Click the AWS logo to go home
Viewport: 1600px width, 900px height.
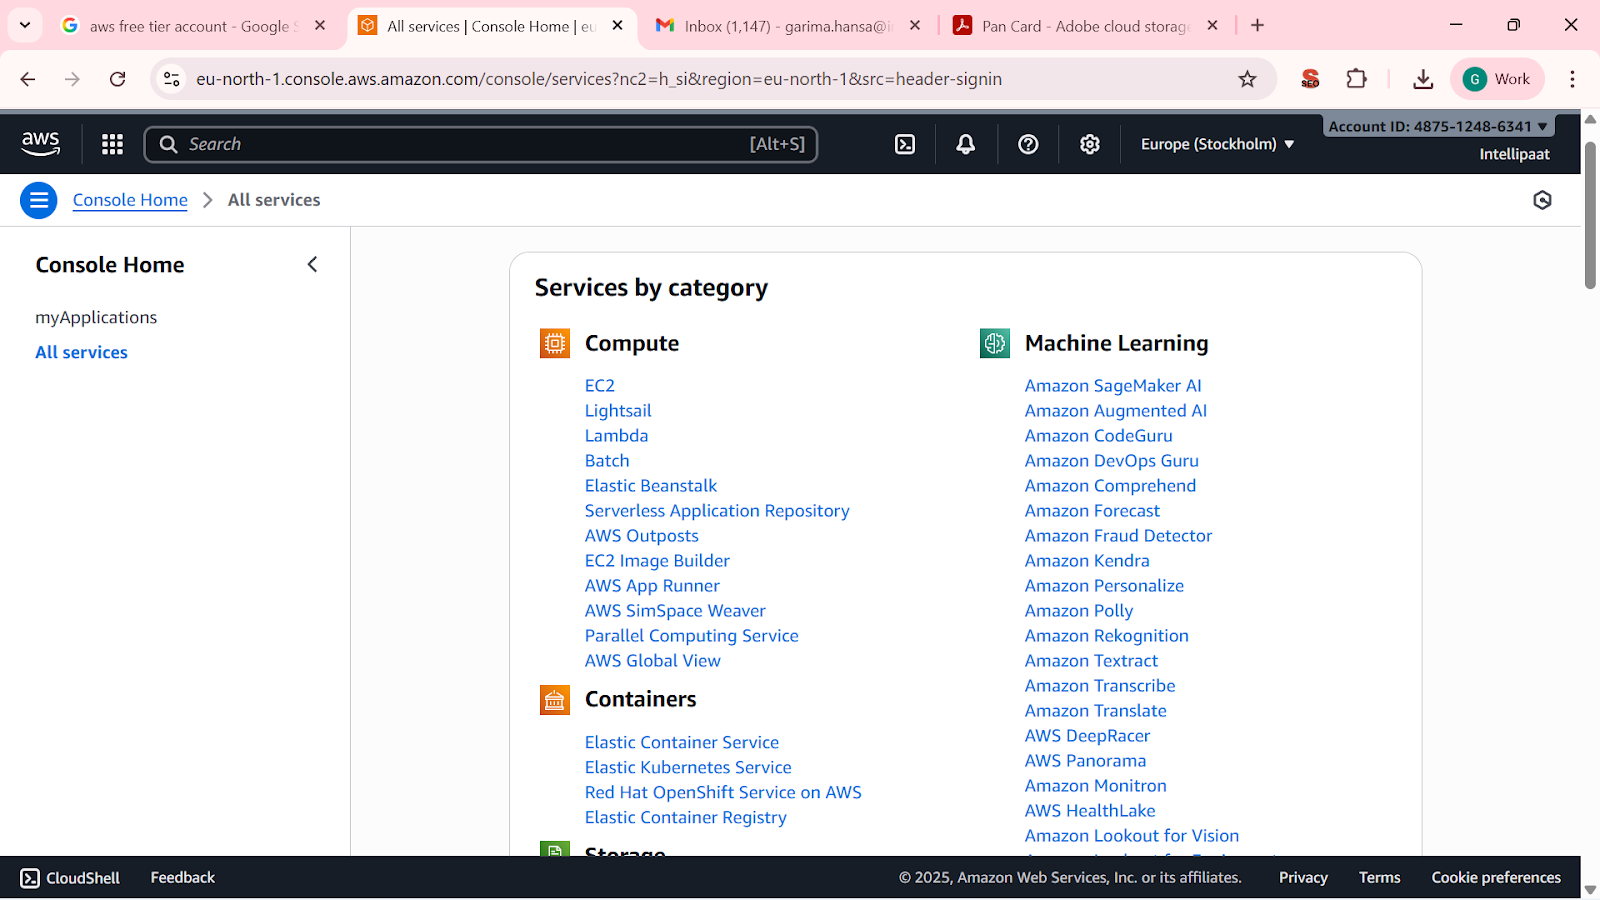tap(40, 143)
